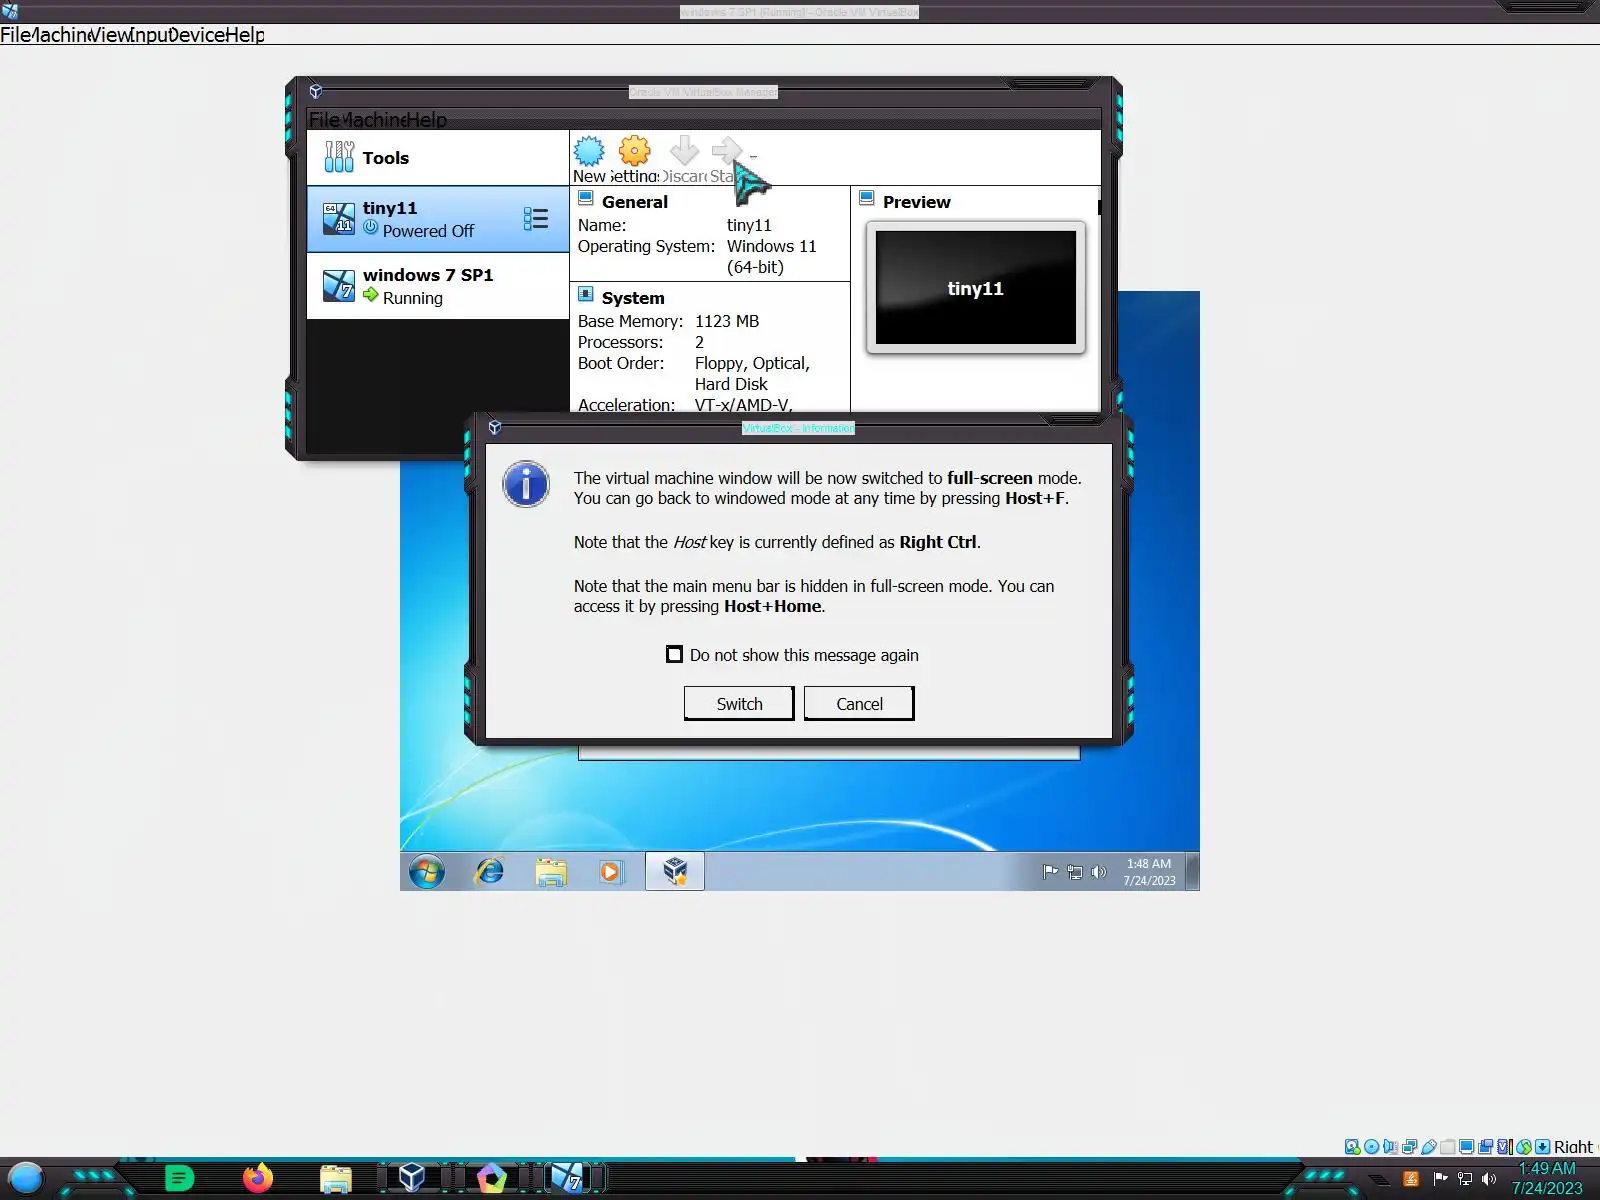Open the tiny11 machine tools list icon
The image size is (1600, 1200).
pos(536,218)
